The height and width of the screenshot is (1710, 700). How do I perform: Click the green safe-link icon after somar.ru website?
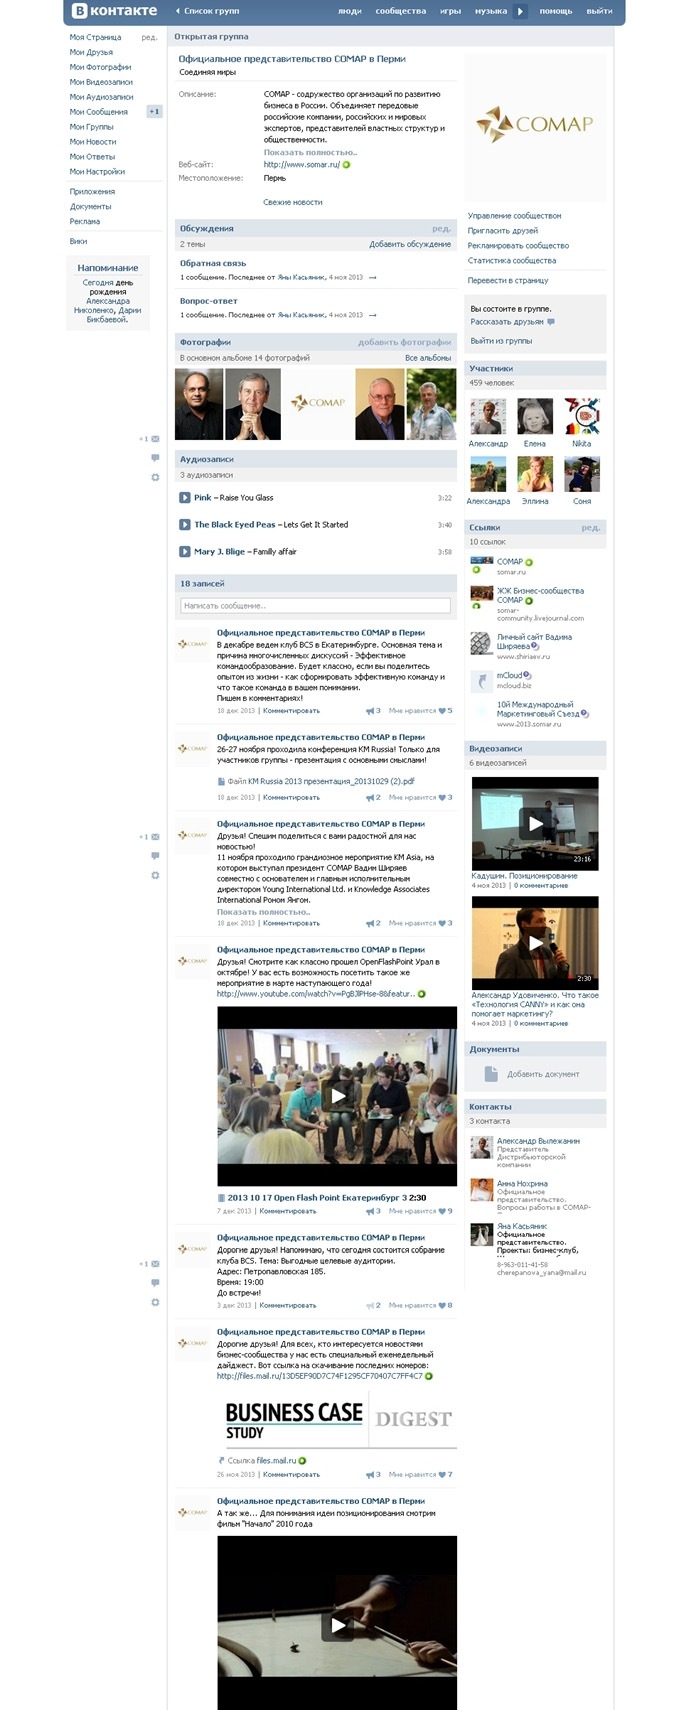pyautogui.click(x=347, y=164)
